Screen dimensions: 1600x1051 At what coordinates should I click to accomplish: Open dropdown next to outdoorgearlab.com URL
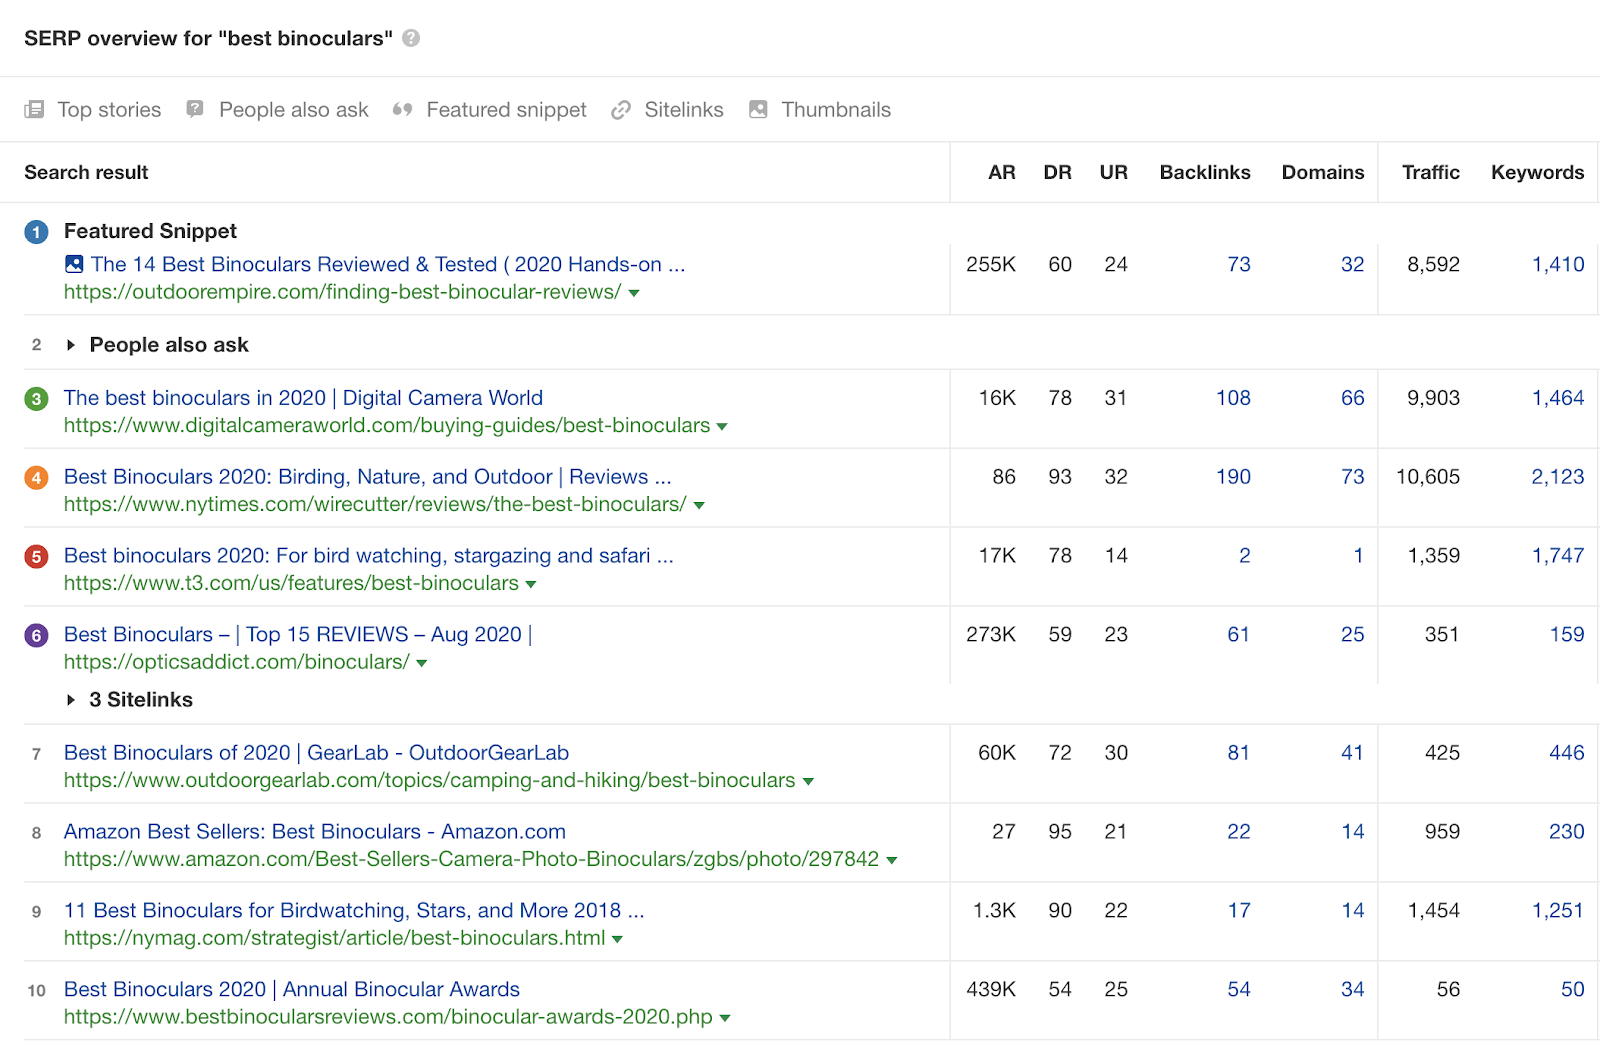pyautogui.click(x=808, y=782)
